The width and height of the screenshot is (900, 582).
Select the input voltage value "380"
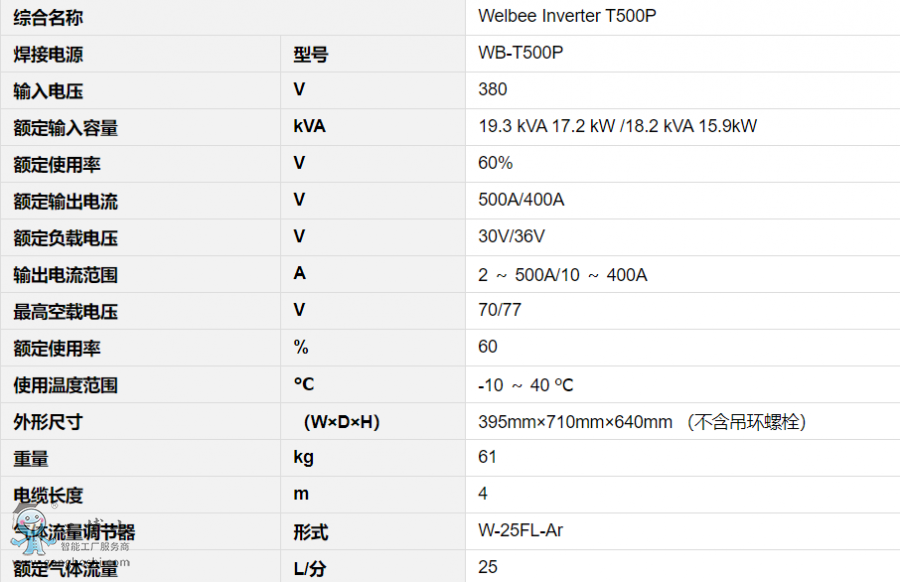pos(493,90)
